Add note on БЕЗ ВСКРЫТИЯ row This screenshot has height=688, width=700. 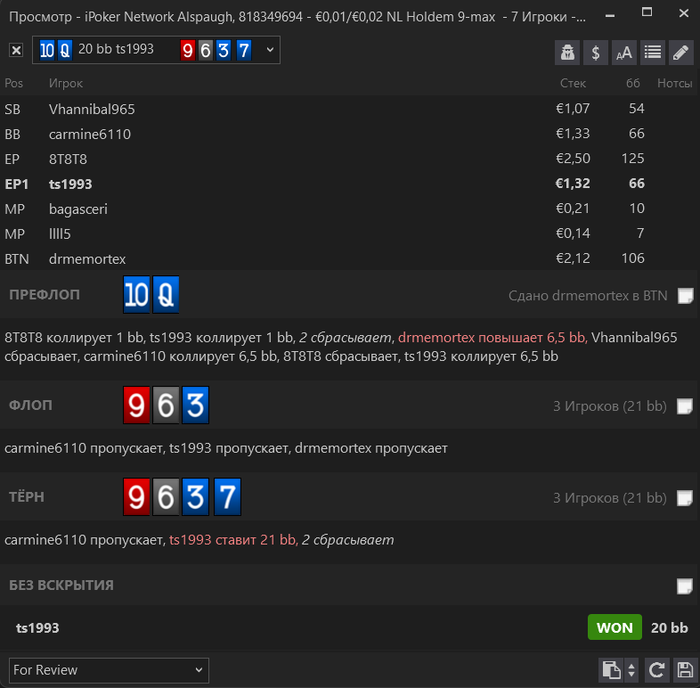click(685, 586)
